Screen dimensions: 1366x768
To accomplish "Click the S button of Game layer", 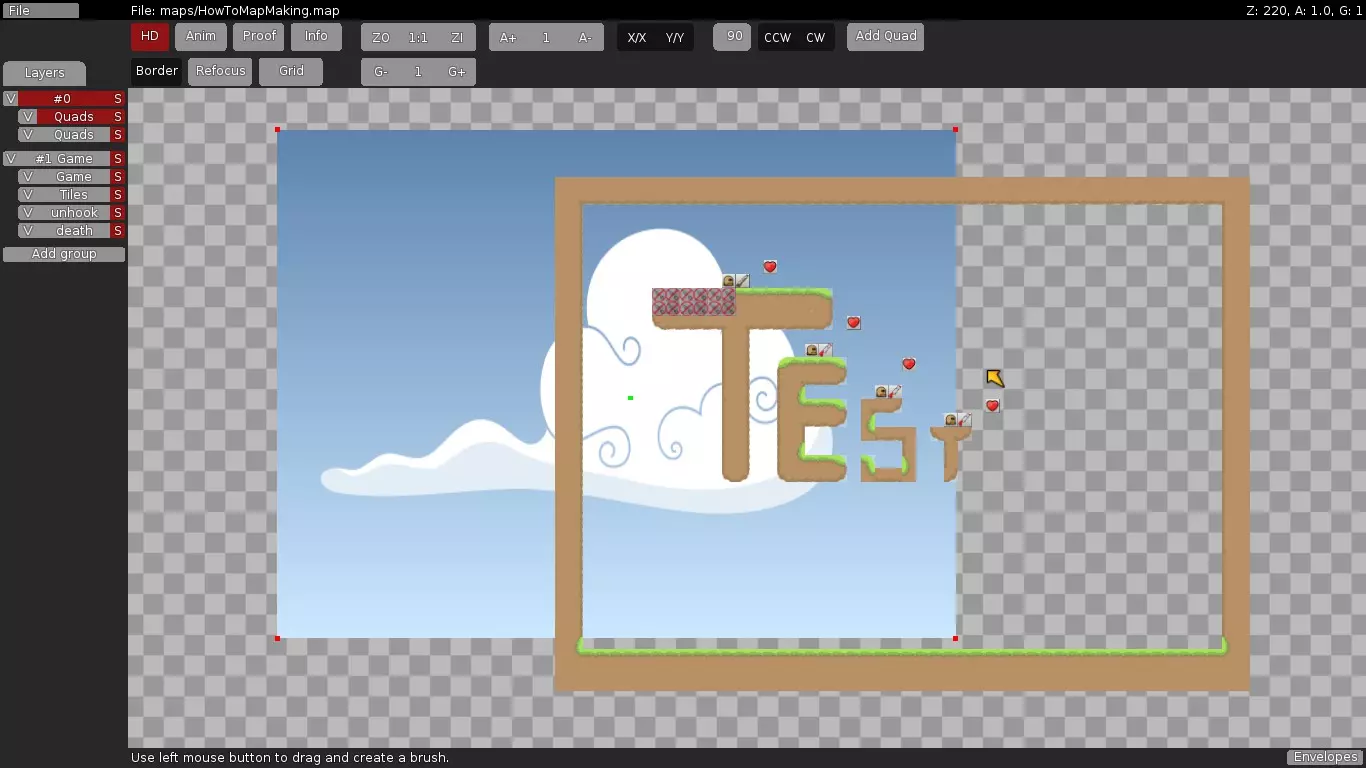I will pyautogui.click(x=118, y=177).
